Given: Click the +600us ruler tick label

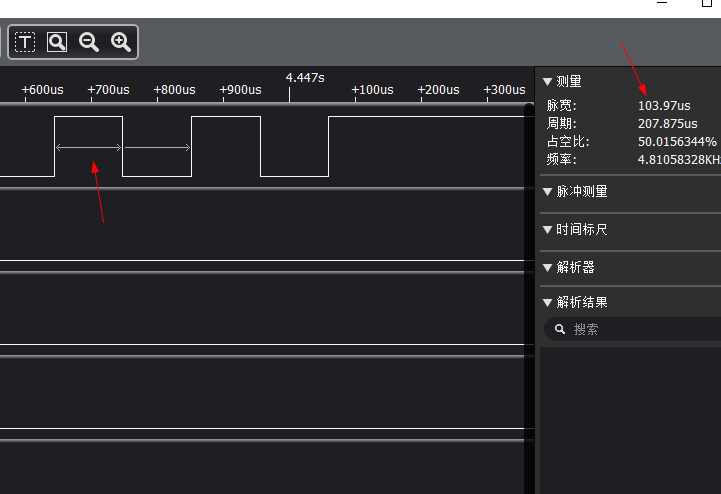Looking at the screenshot, I should [42, 90].
